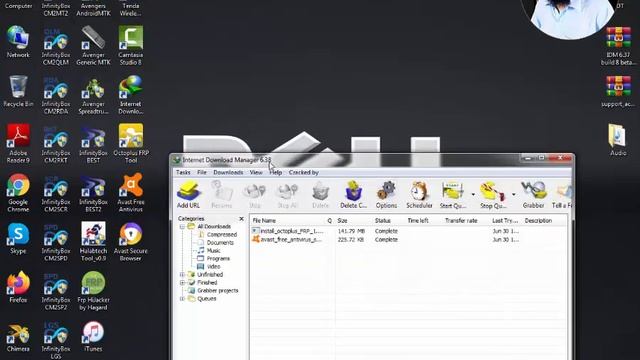640x360 pixels.
Task: Click the Start Queue toolbar icon
Action: click(x=453, y=195)
